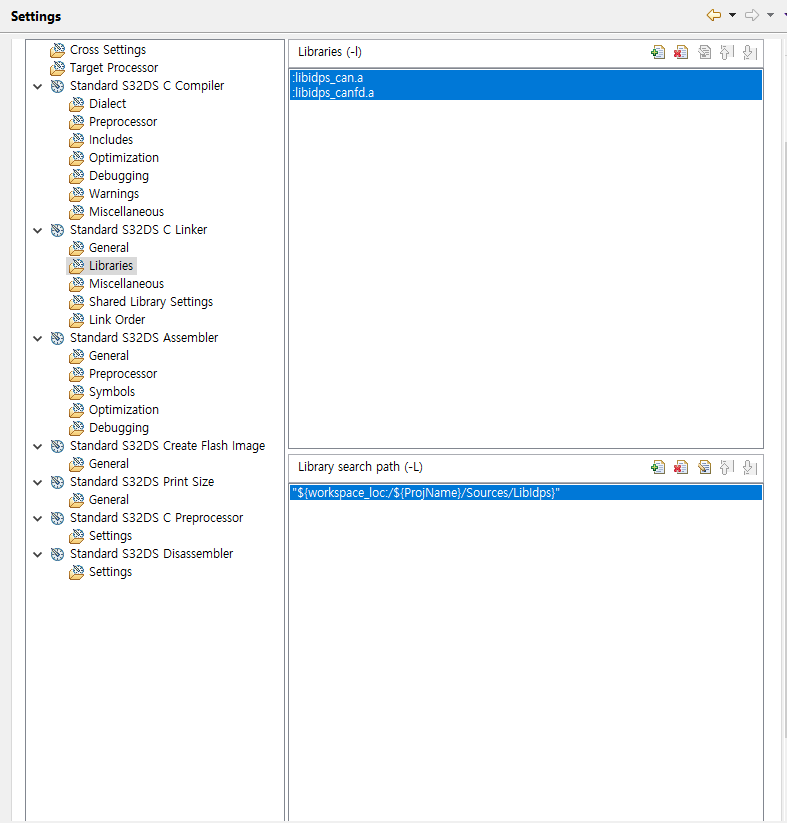Move library down in Libraries (-l) toolbar
Screen dimensions: 787x823
pos(750,52)
